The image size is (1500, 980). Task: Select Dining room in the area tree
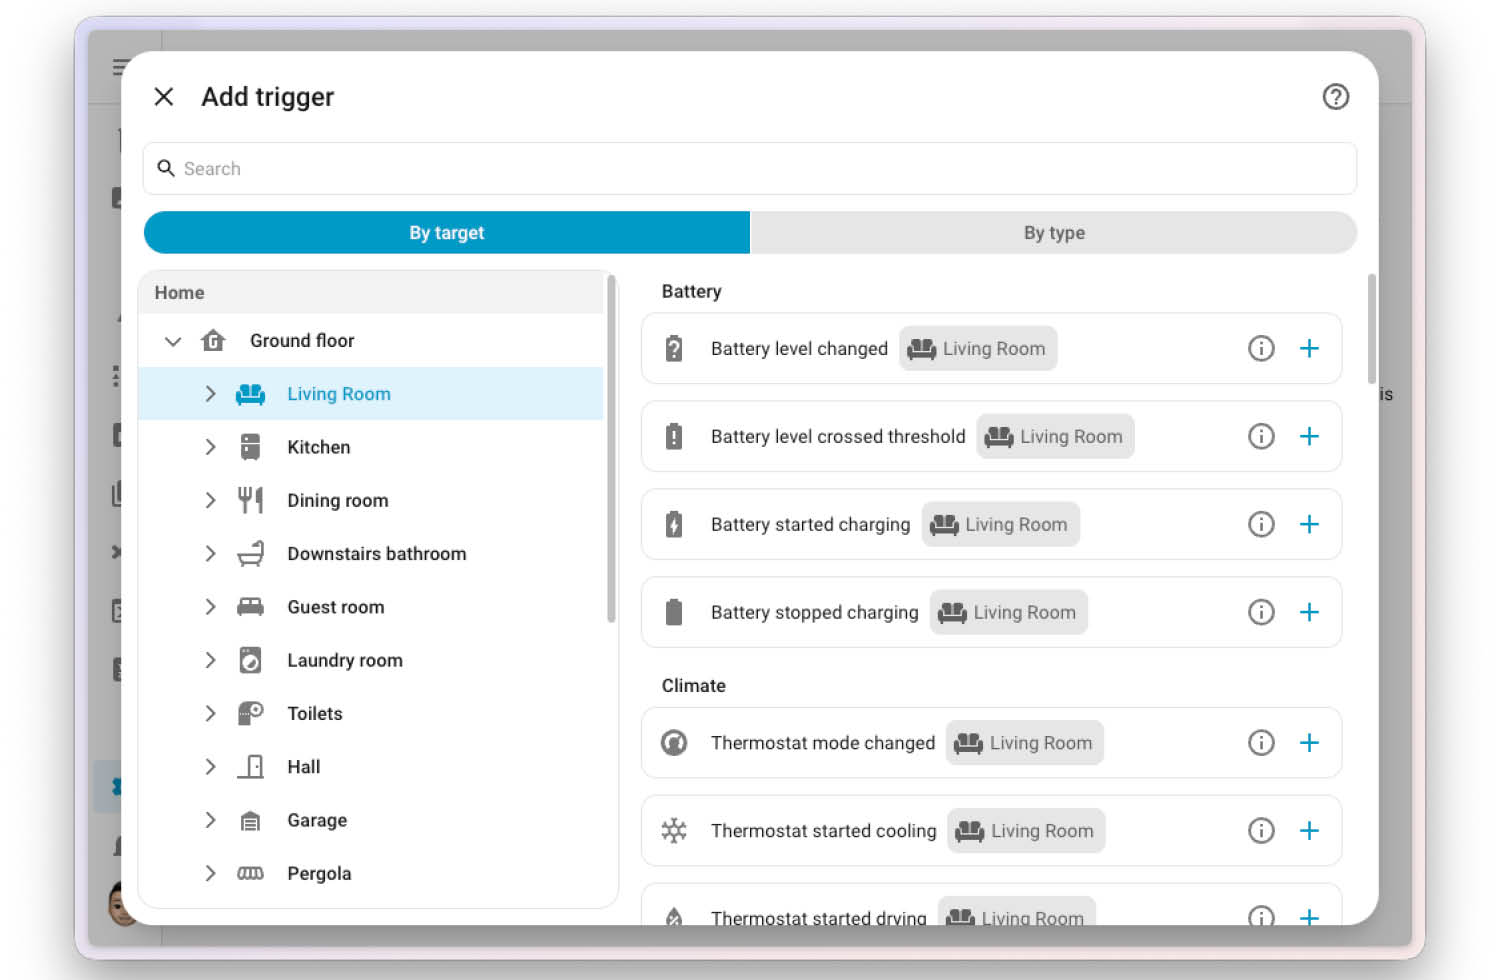tap(338, 500)
